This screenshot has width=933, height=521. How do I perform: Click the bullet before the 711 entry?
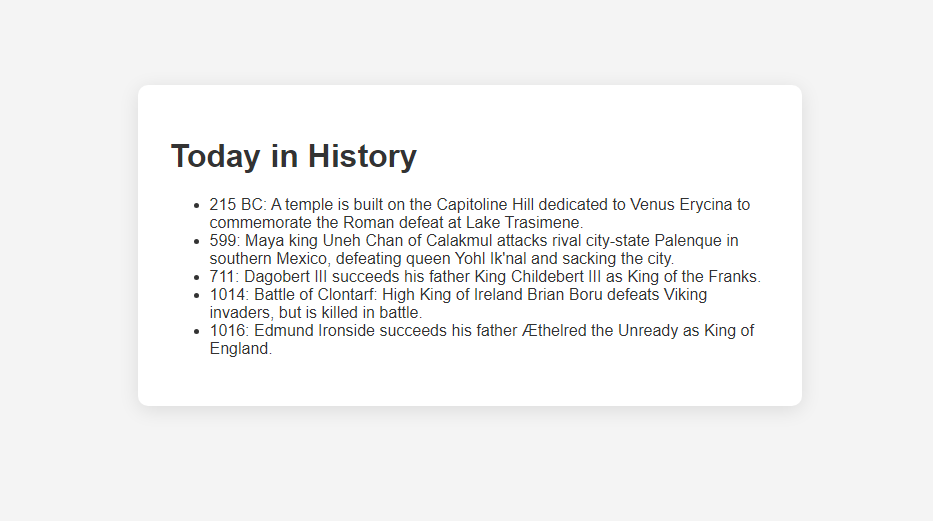point(196,278)
